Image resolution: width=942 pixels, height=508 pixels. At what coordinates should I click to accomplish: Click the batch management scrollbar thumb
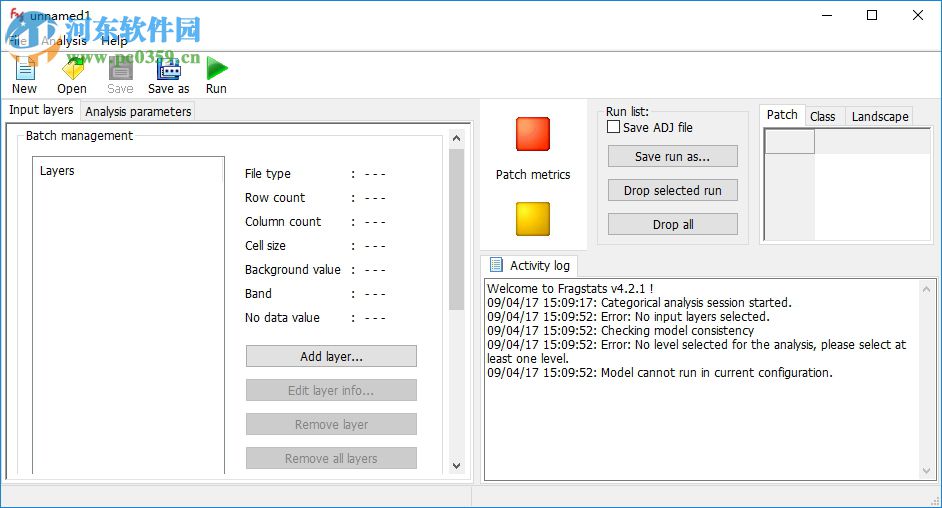[457, 229]
